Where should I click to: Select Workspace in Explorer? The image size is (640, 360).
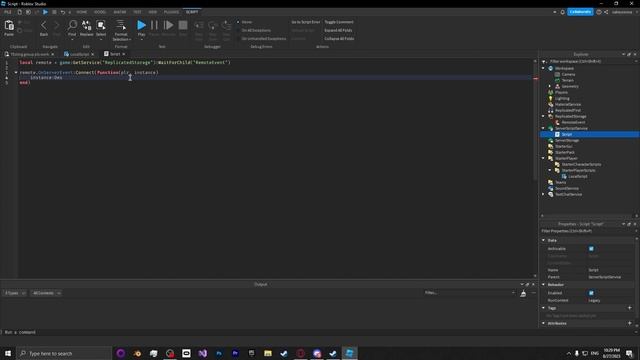564,69
